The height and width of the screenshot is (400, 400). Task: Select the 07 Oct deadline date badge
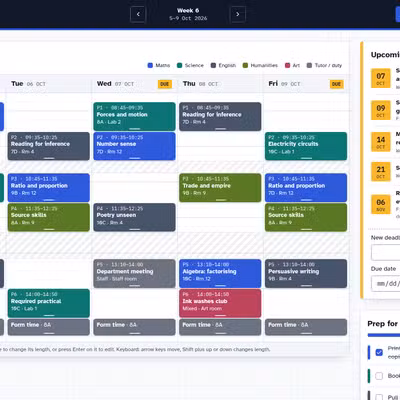point(381,78)
